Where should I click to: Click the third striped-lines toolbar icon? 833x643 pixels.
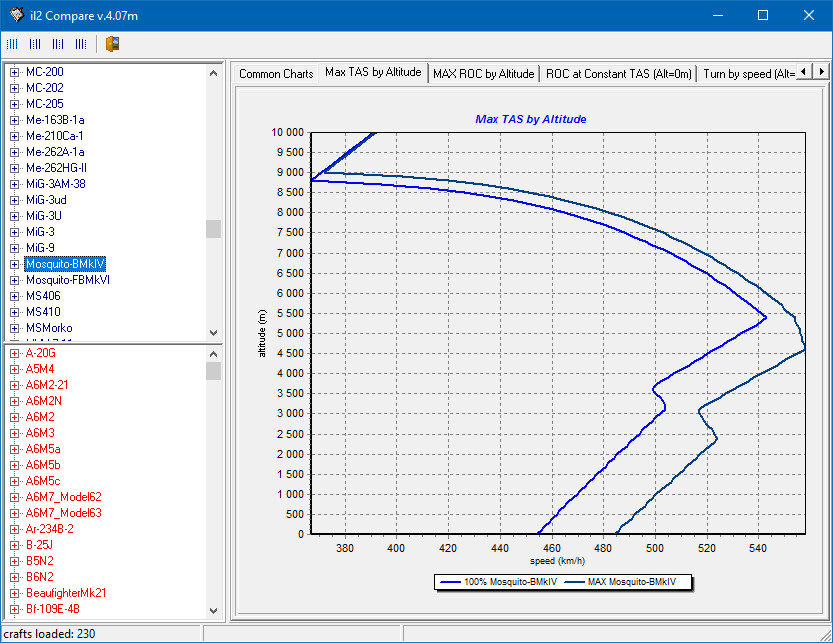tap(58, 44)
